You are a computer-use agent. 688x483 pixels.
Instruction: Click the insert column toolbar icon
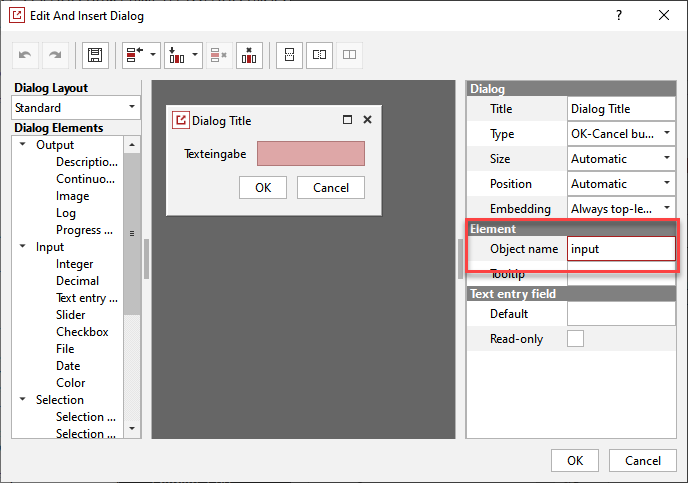pyautogui.click(x=174, y=55)
